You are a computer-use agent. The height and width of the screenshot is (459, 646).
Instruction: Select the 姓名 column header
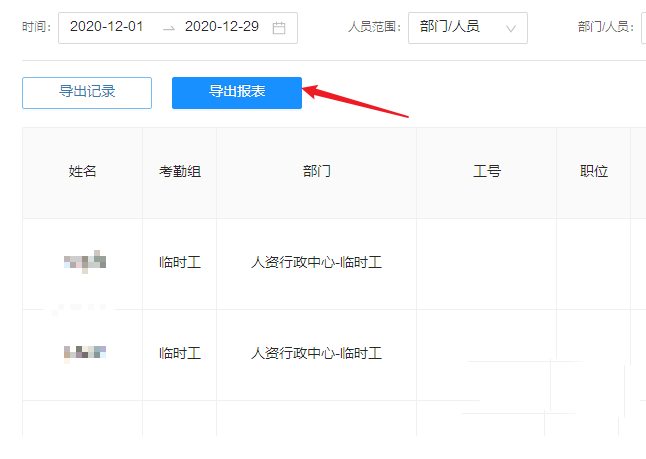(82, 171)
